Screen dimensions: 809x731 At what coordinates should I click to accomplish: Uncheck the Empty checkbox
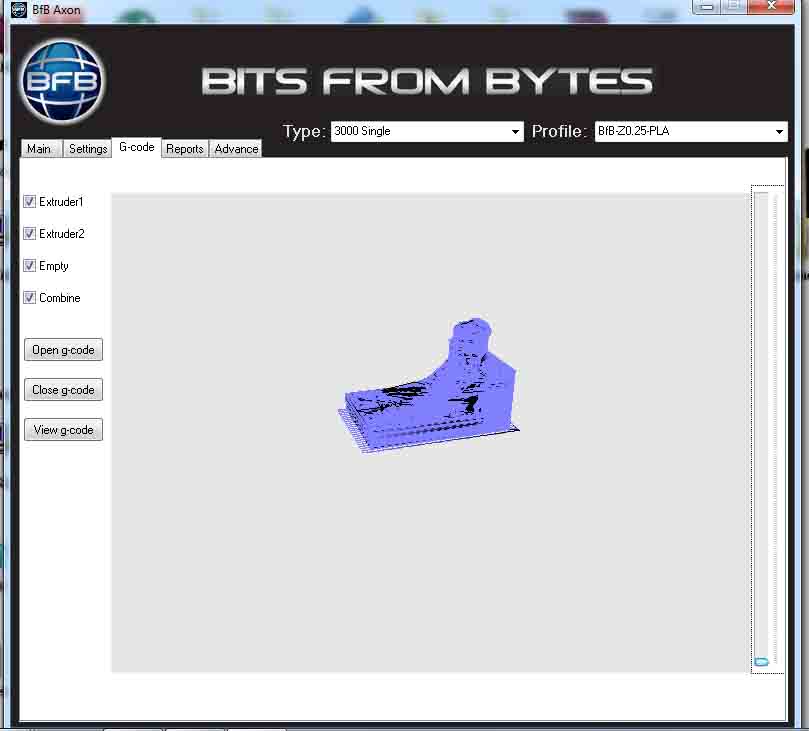coord(29,265)
